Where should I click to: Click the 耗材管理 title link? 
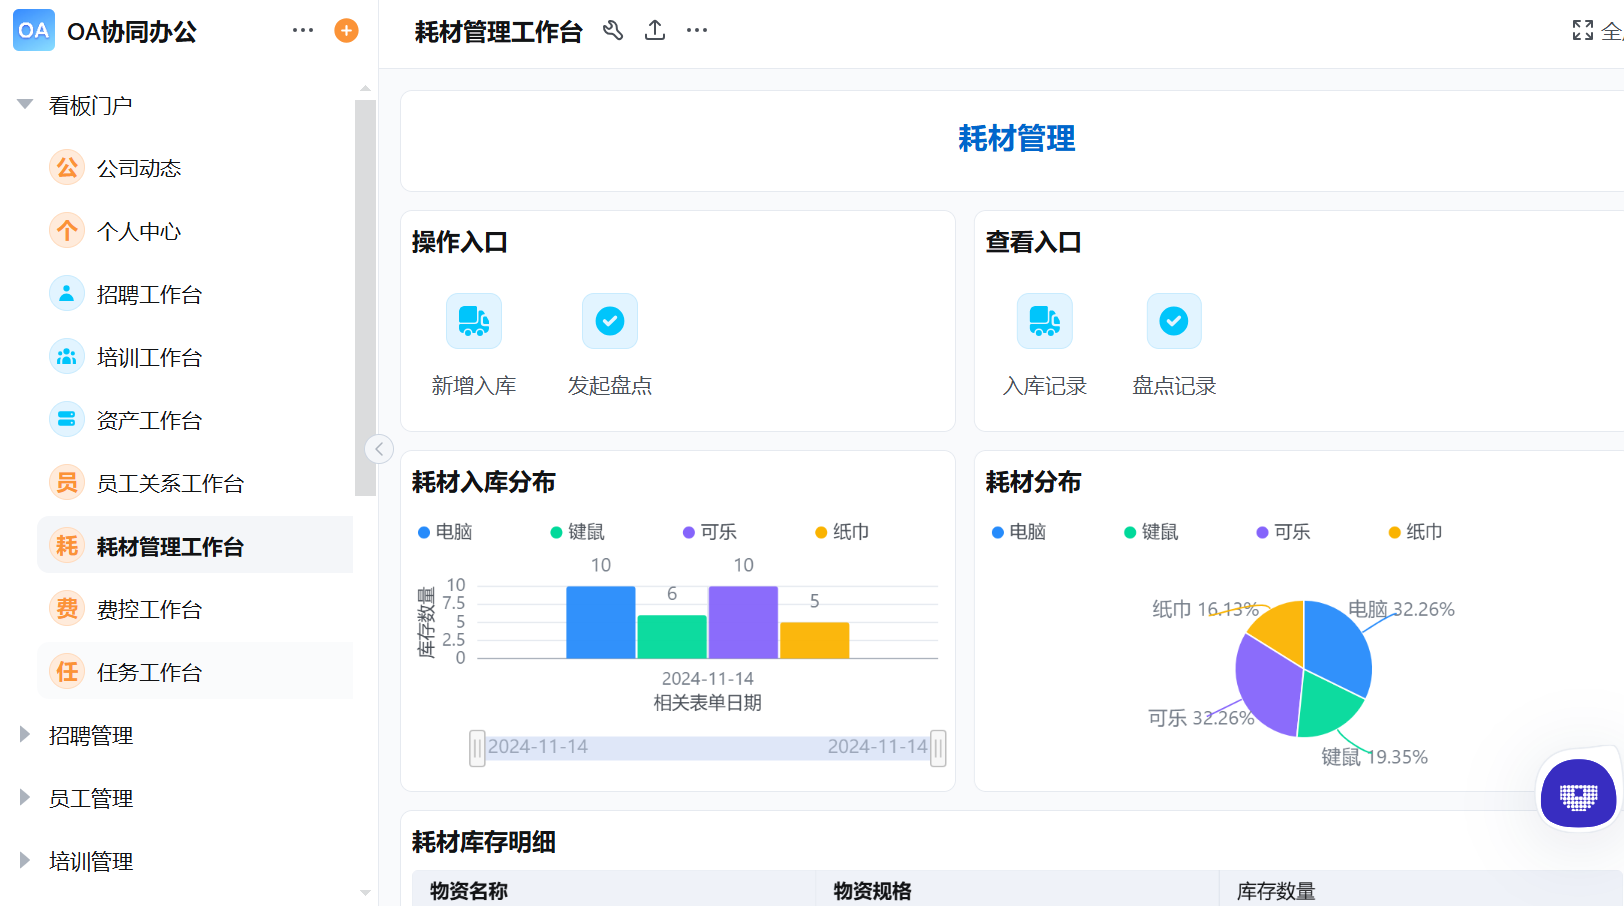point(1016,139)
